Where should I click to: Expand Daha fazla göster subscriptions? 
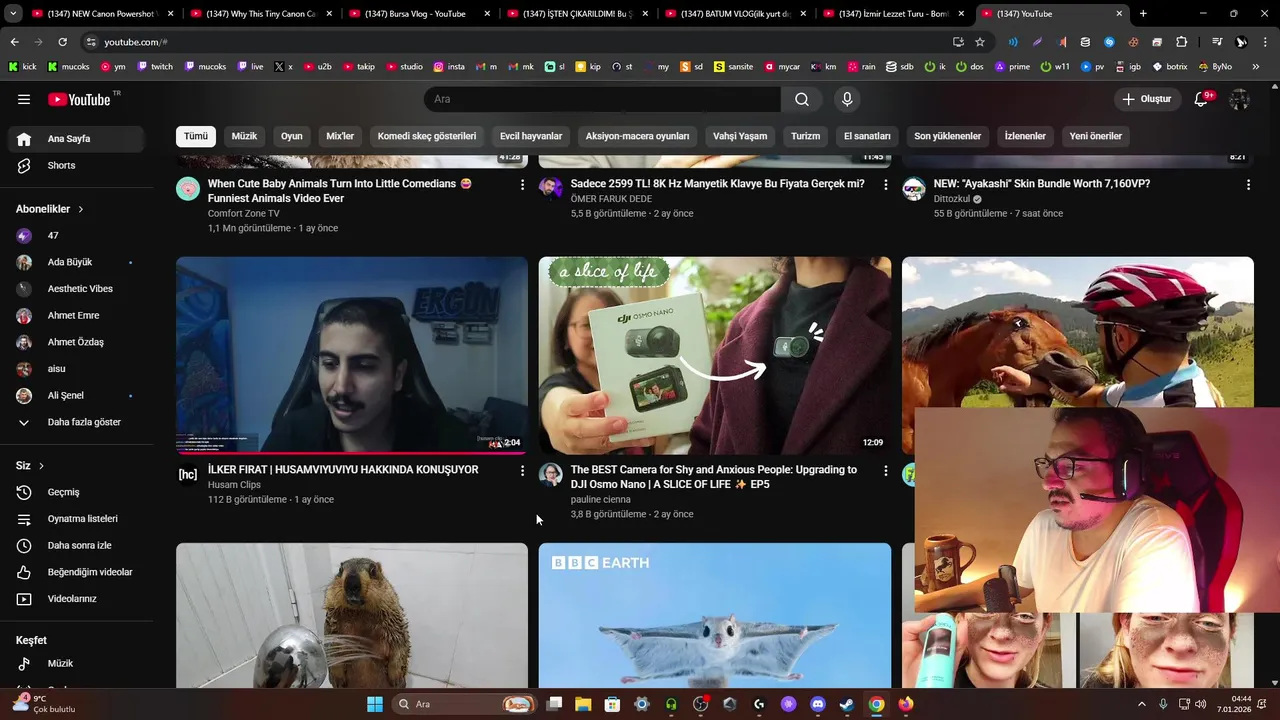pos(76,422)
